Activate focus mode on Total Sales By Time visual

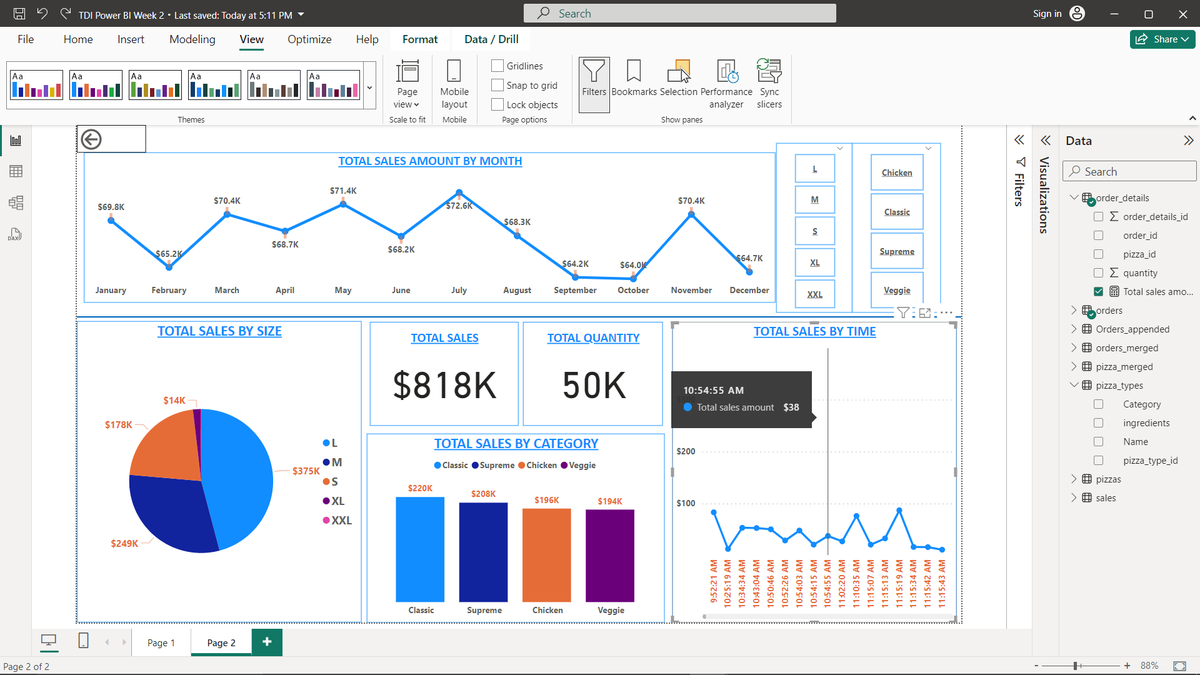click(924, 313)
